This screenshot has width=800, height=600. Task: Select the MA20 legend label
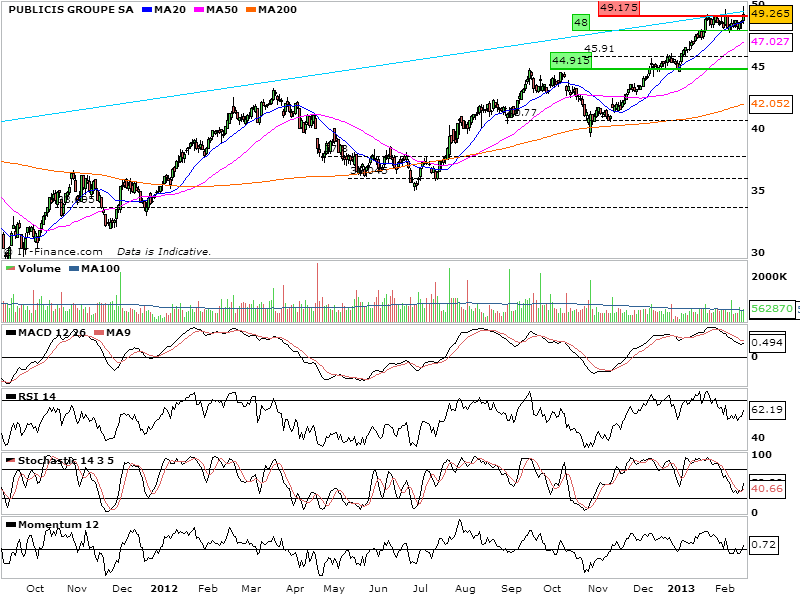coord(170,10)
